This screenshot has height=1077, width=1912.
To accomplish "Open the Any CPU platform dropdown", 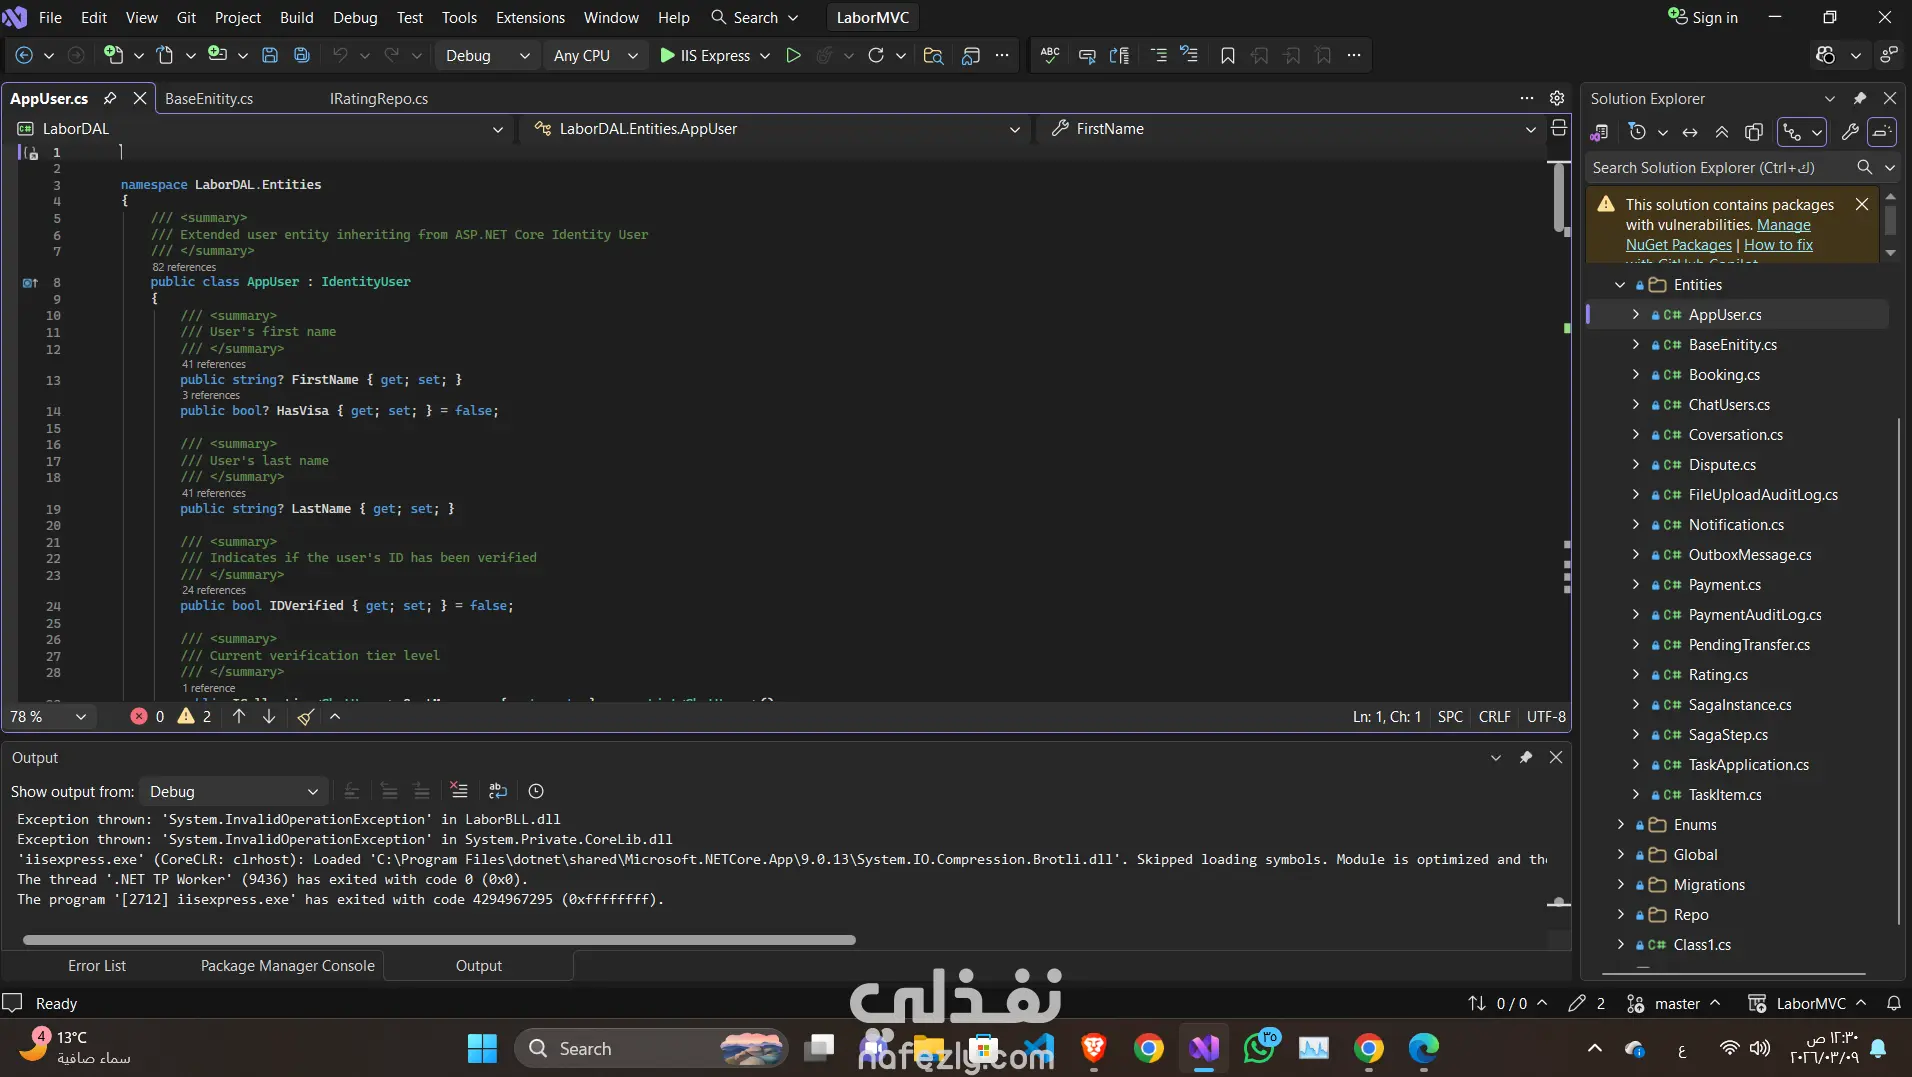I will click(x=595, y=56).
